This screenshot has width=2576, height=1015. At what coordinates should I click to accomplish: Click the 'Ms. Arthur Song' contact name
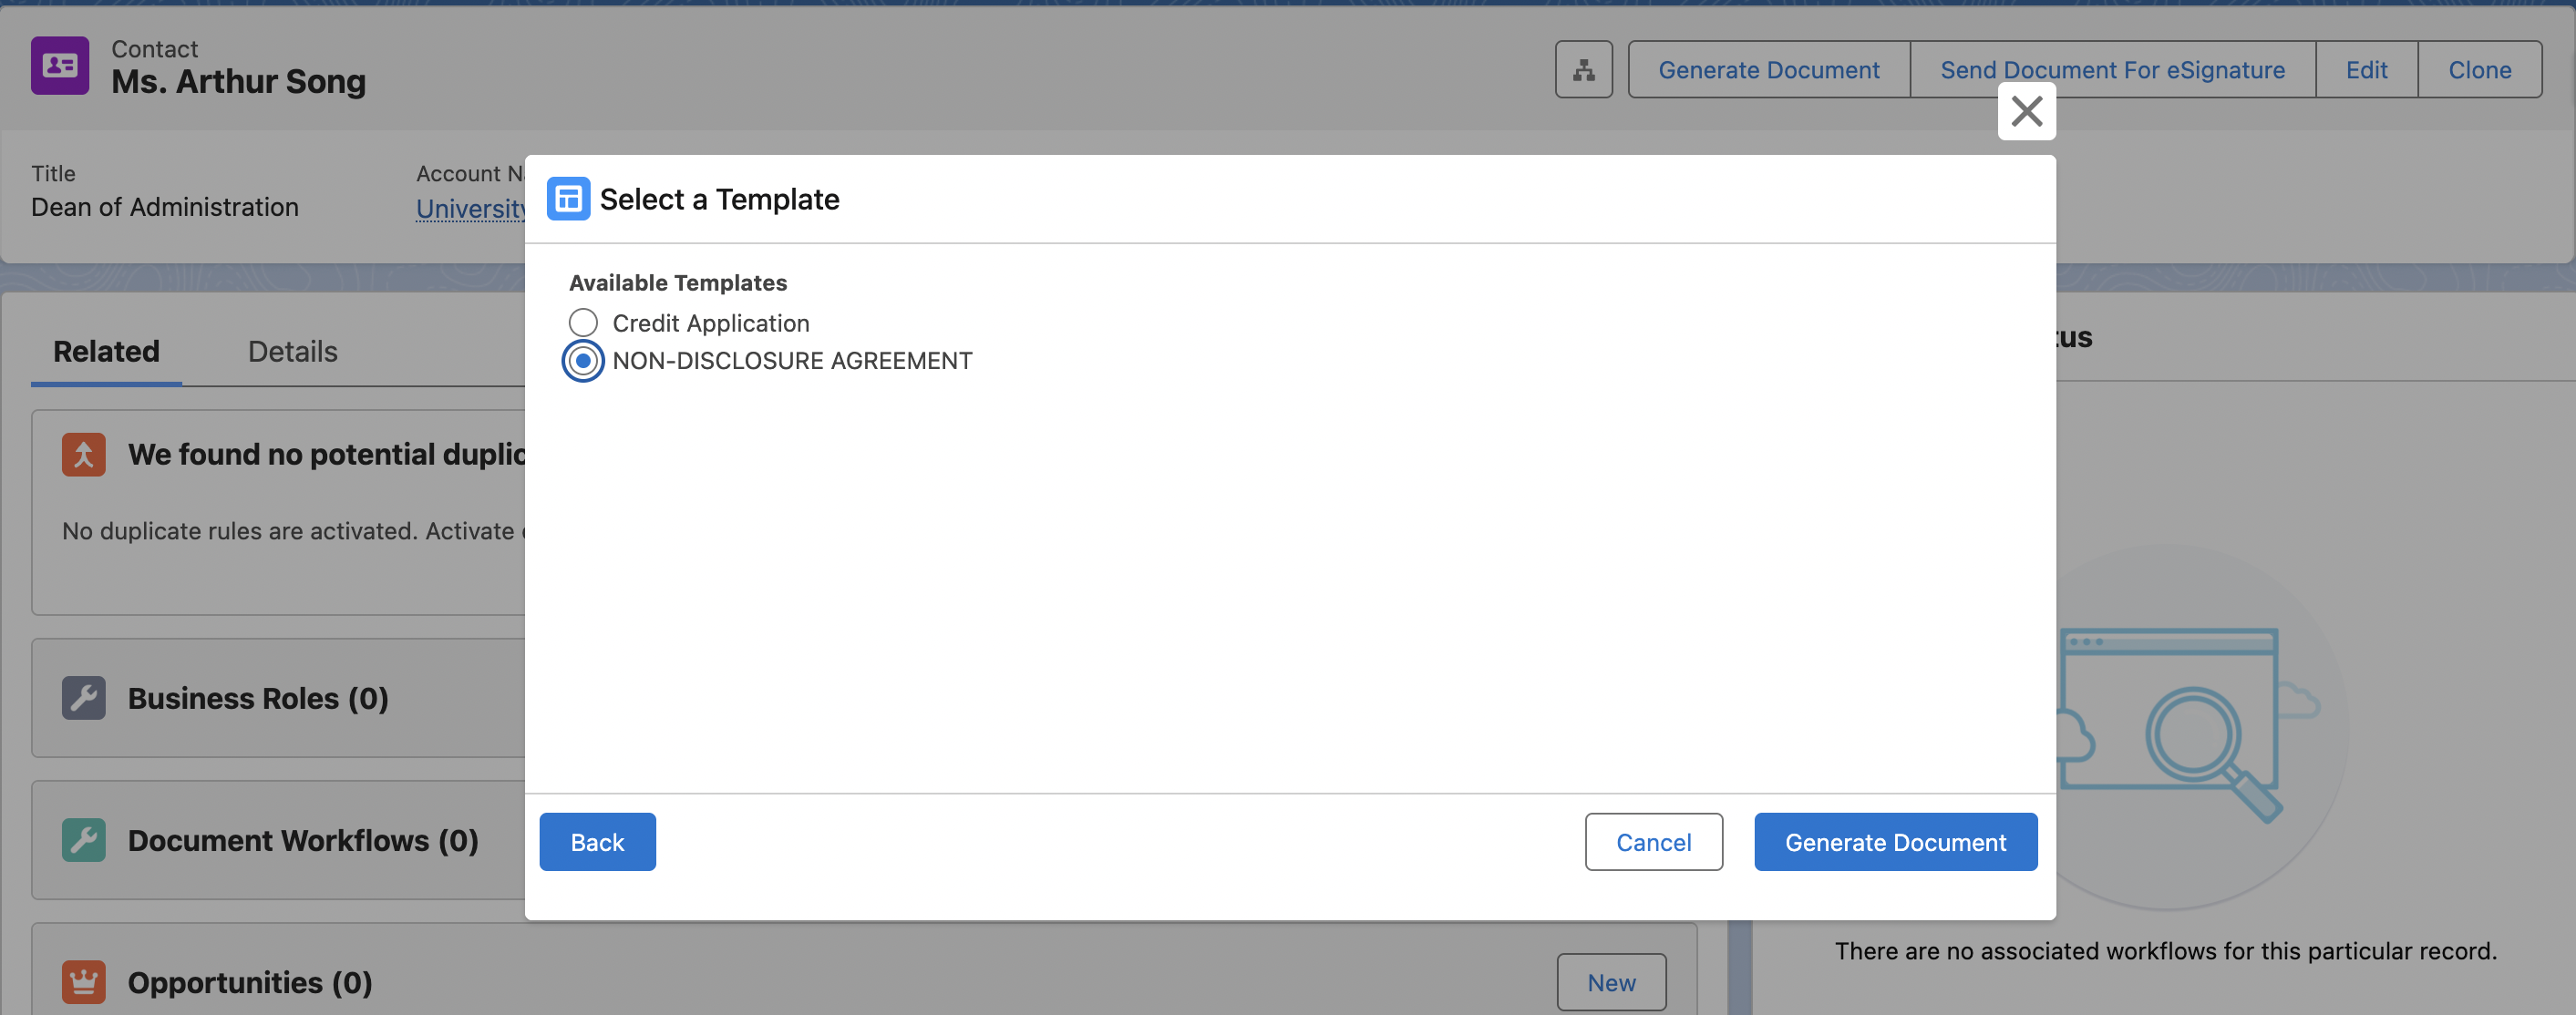point(238,82)
